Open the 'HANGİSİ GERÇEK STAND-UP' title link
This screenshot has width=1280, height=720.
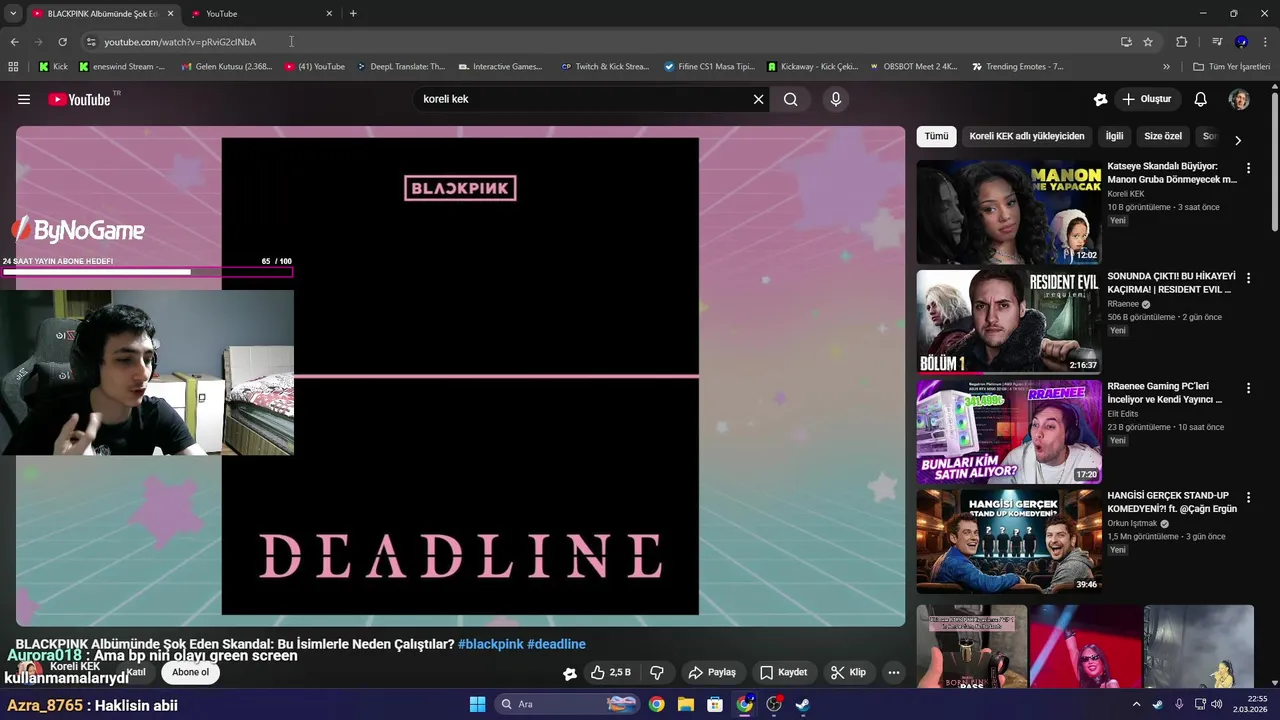tap(1172, 502)
